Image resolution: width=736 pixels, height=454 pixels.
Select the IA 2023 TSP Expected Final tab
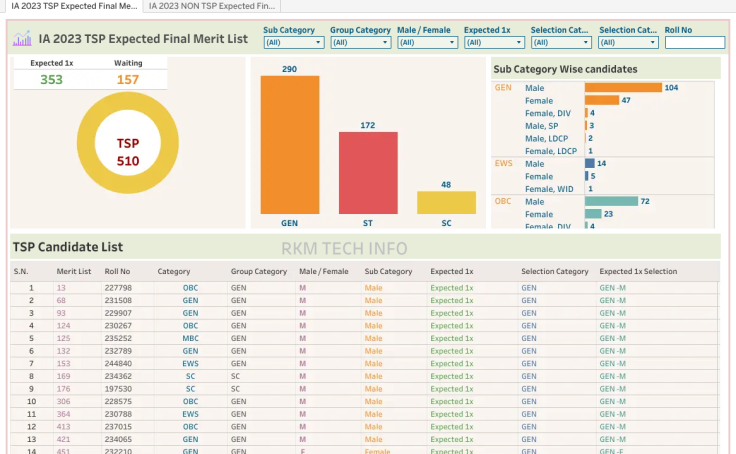[74, 6]
